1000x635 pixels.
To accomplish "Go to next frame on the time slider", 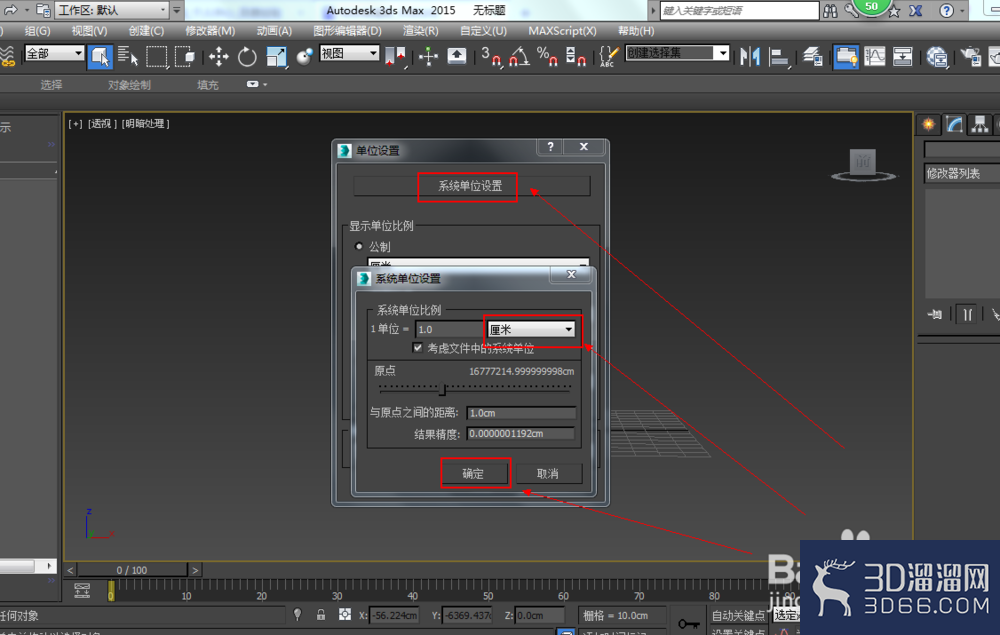I will point(195,570).
